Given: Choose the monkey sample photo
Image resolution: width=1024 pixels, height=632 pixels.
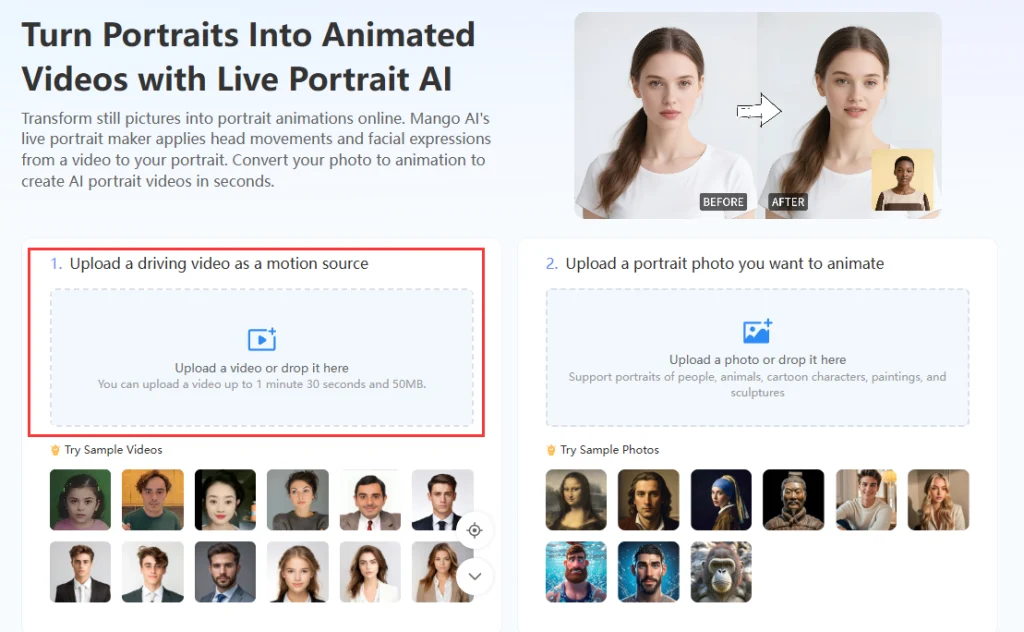Looking at the screenshot, I should pyautogui.click(x=720, y=572).
